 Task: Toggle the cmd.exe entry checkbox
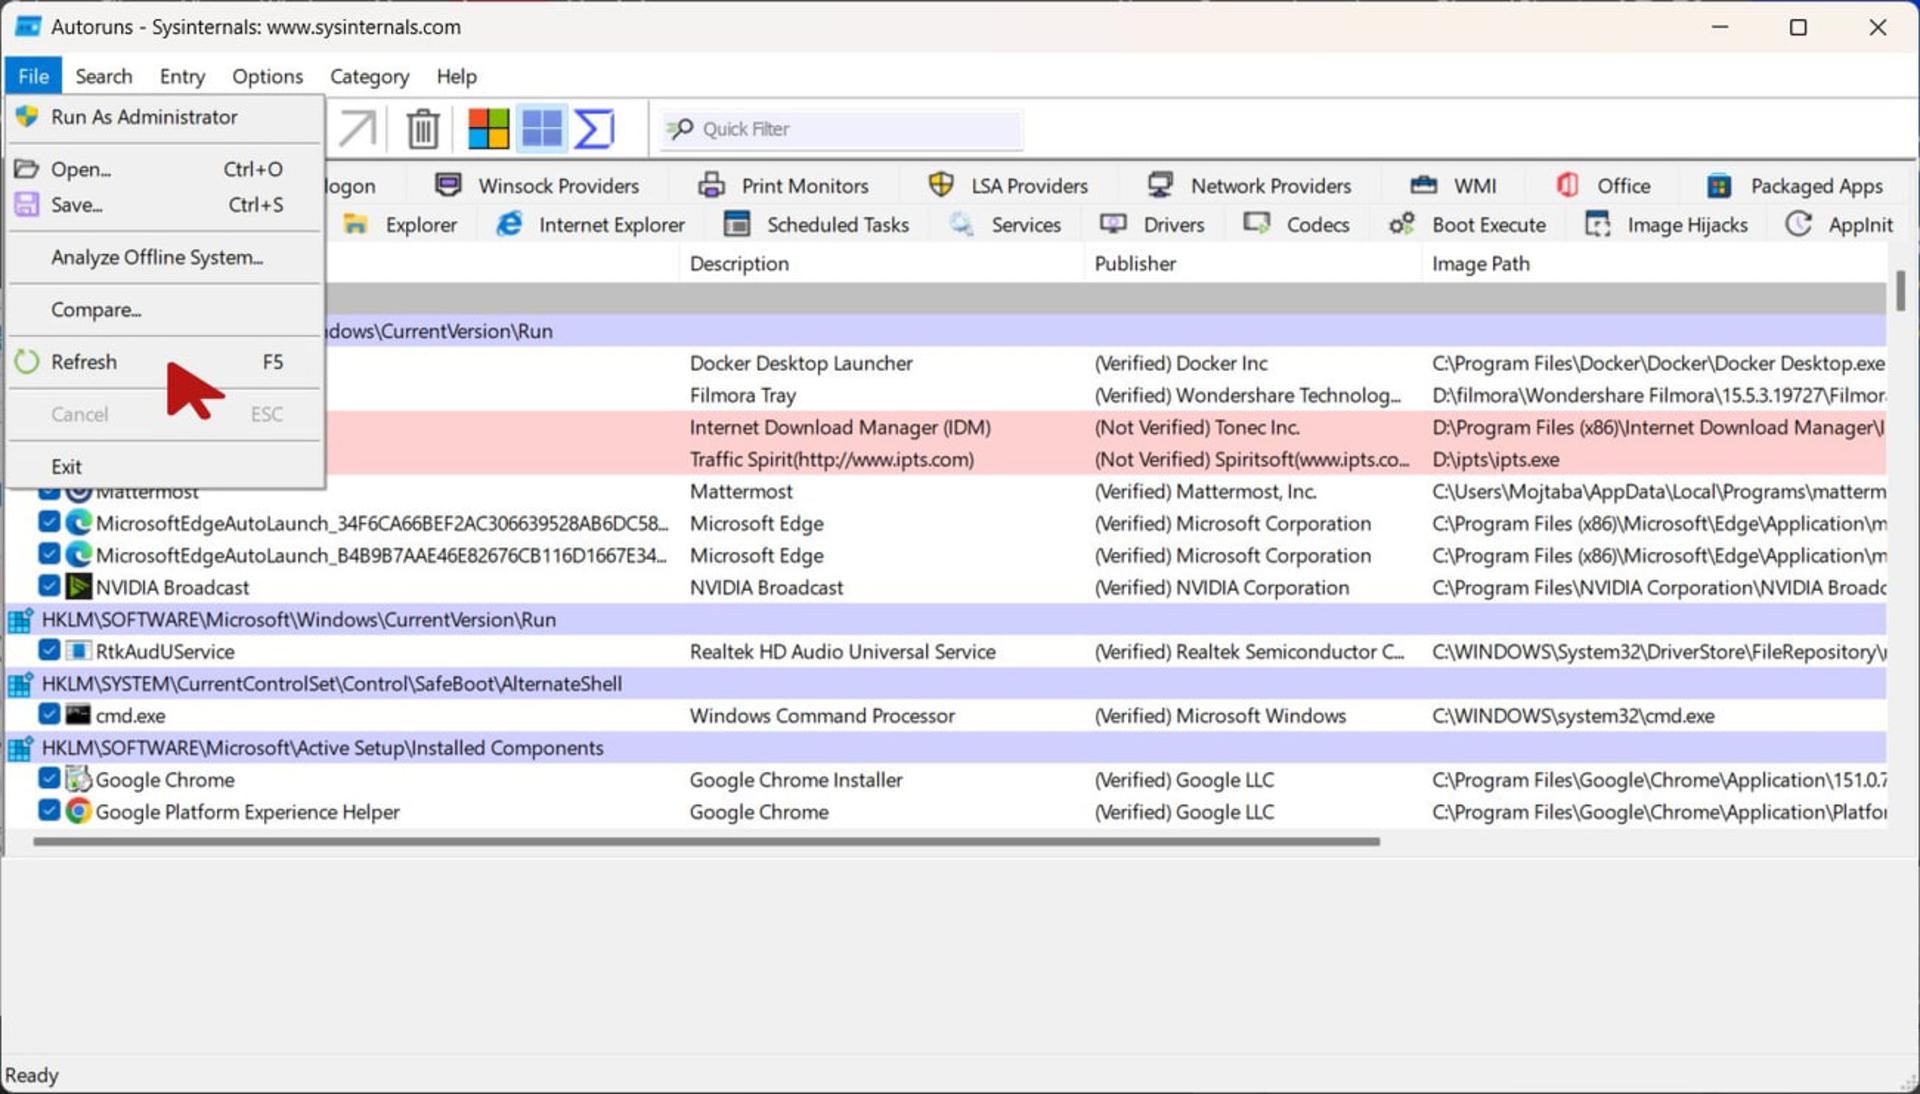point(49,714)
